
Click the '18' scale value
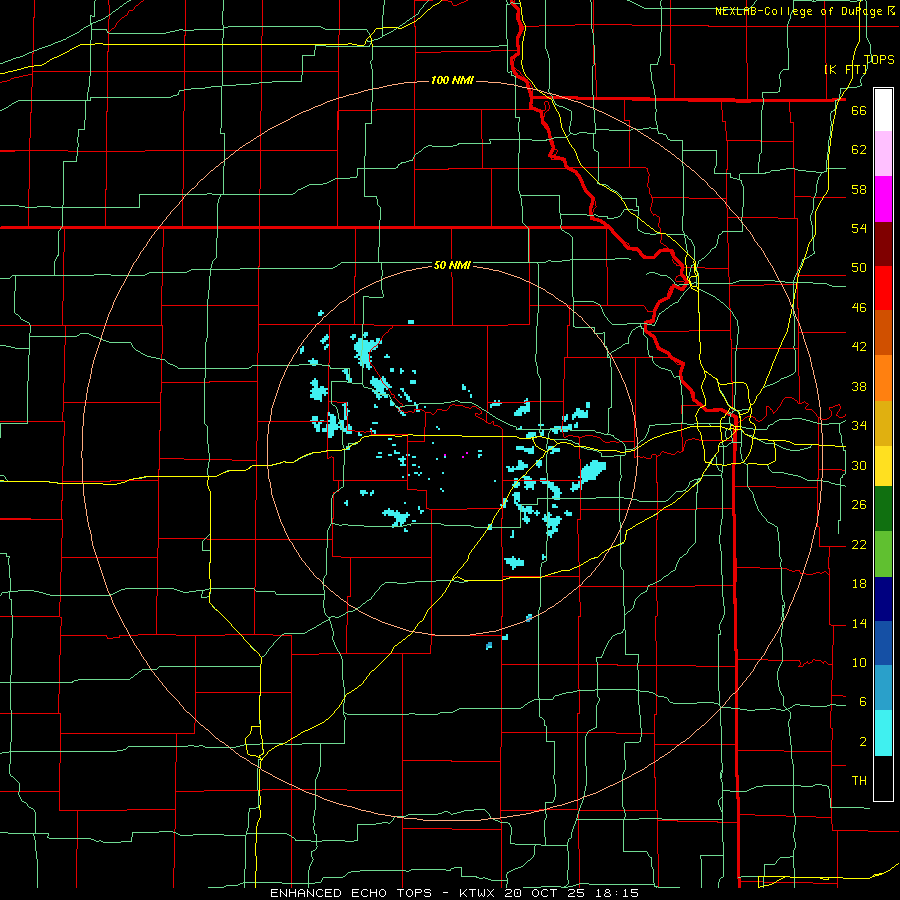click(x=859, y=584)
